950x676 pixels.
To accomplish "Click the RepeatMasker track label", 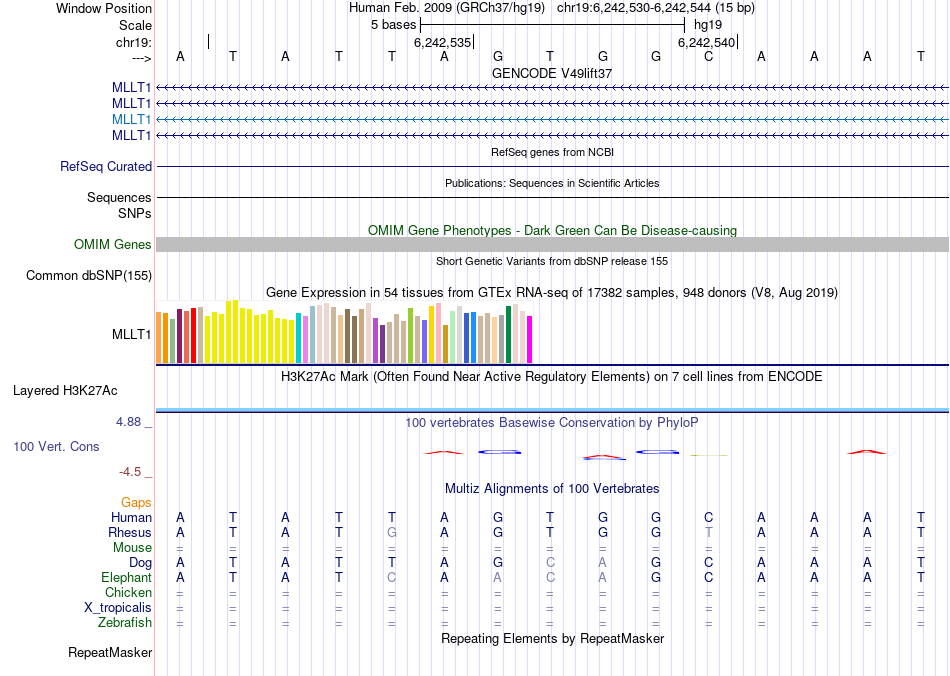I will tap(110, 652).
